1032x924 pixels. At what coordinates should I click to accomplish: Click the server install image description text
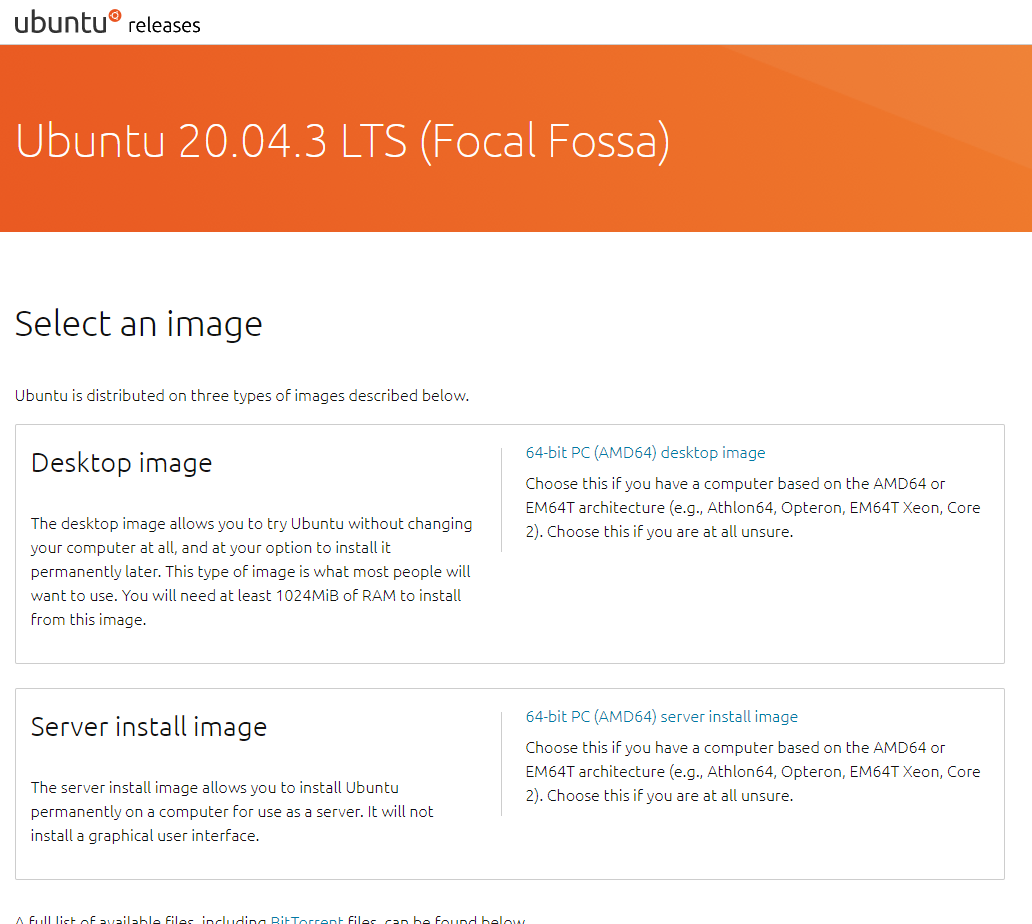click(230, 811)
